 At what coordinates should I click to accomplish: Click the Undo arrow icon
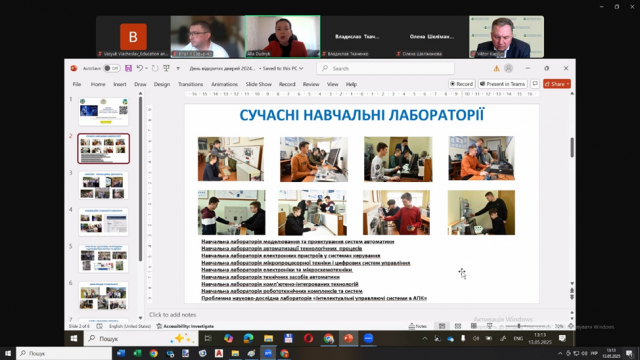[140, 68]
